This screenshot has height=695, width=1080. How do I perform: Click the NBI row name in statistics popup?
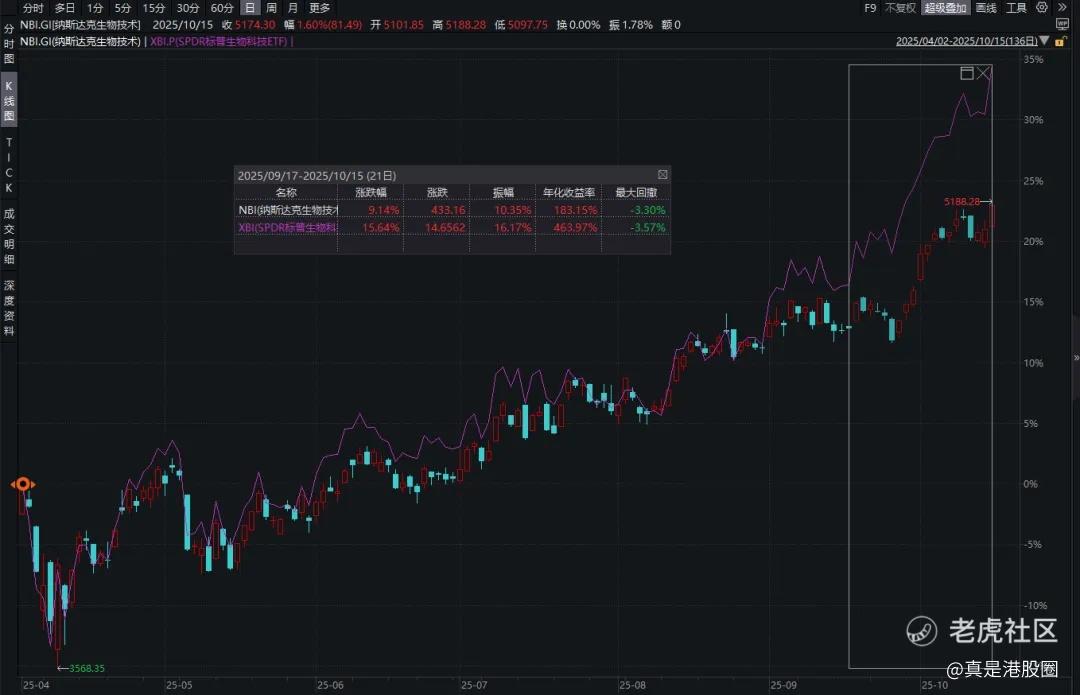[288, 209]
